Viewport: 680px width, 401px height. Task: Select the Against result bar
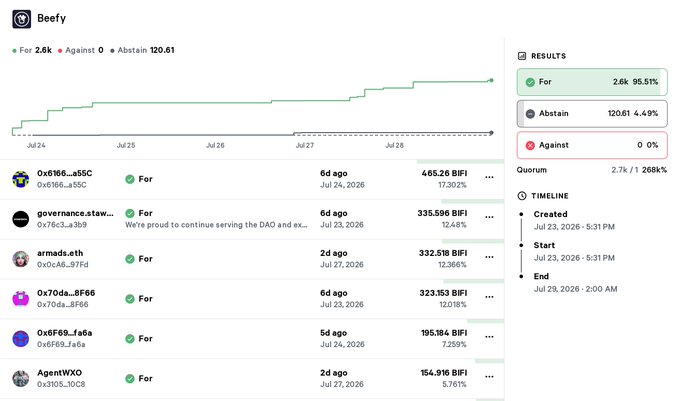592,145
